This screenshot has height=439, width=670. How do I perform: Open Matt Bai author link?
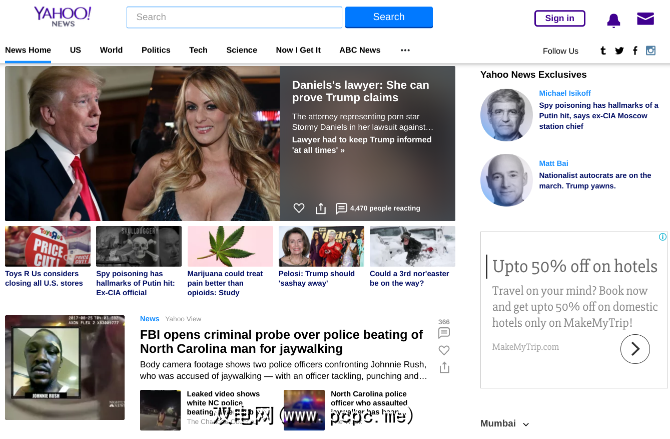pyautogui.click(x=553, y=163)
